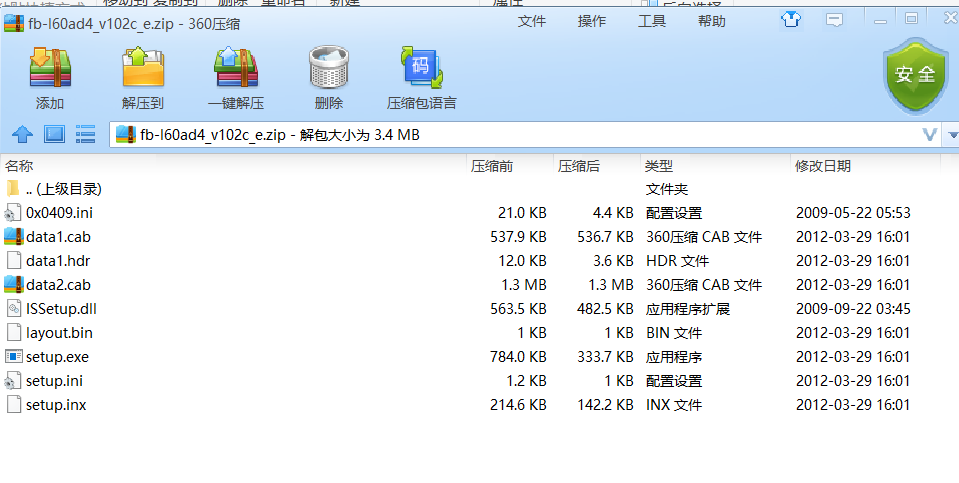
Task: Click the 删除 (Delete) trash icon
Action: tap(328, 70)
